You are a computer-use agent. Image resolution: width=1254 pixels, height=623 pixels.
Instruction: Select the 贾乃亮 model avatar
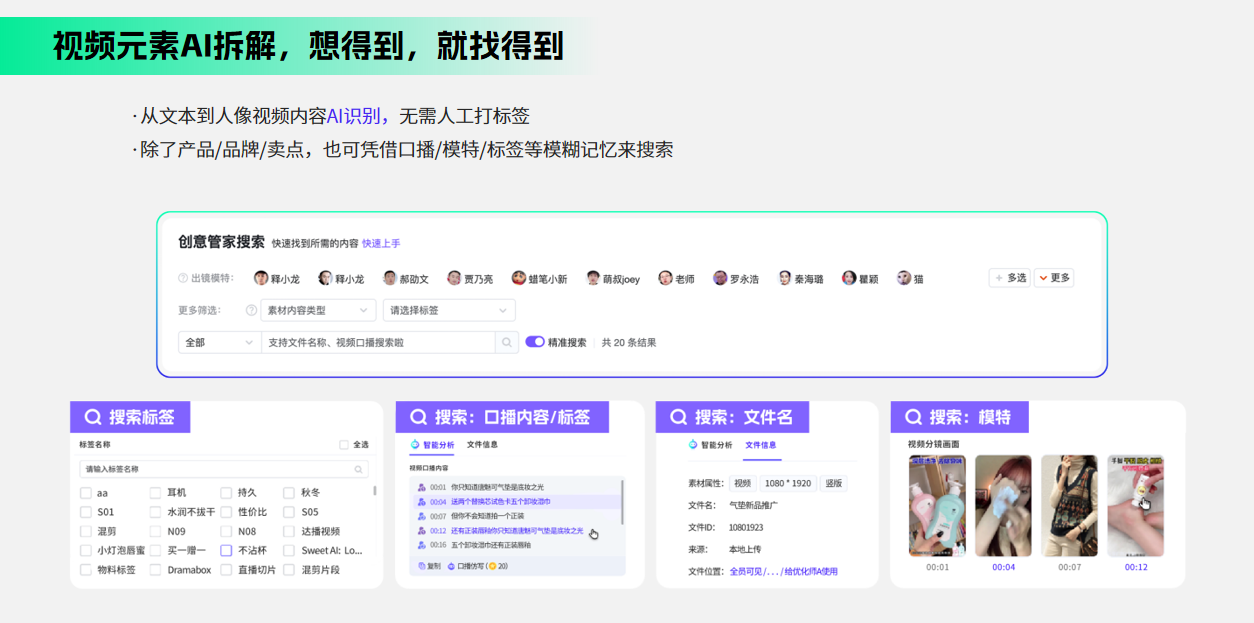pos(454,278)
